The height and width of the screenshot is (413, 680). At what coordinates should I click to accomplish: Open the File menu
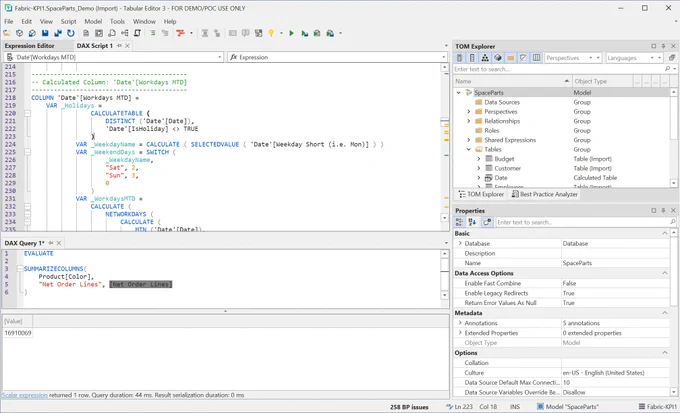click(x=9, y=21)
